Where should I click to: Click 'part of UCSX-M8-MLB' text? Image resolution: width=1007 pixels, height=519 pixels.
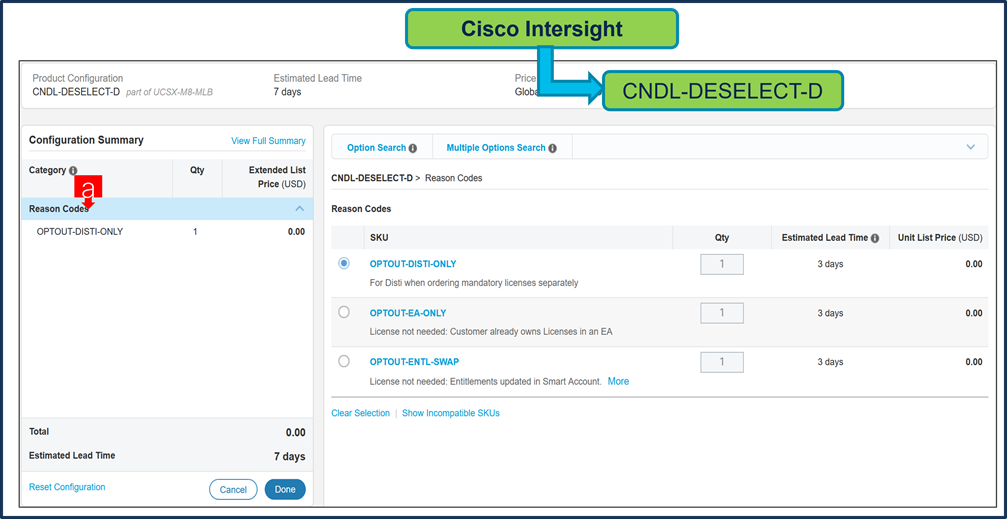(x=170, y=92)
